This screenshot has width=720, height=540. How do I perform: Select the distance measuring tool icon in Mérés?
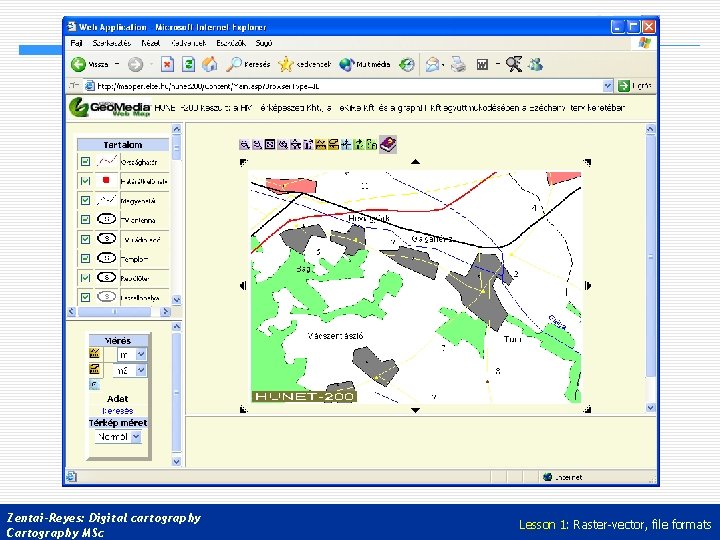coord(95,354)
